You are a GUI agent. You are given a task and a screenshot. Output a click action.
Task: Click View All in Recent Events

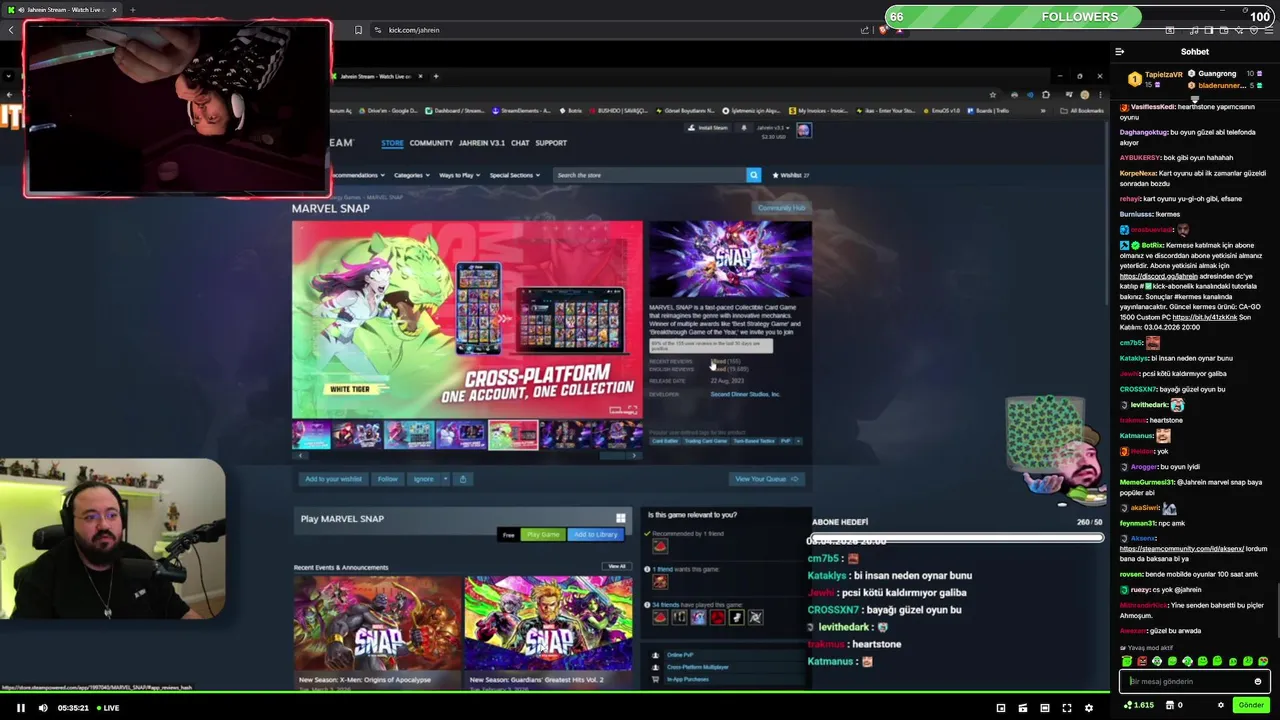(617, 566)
